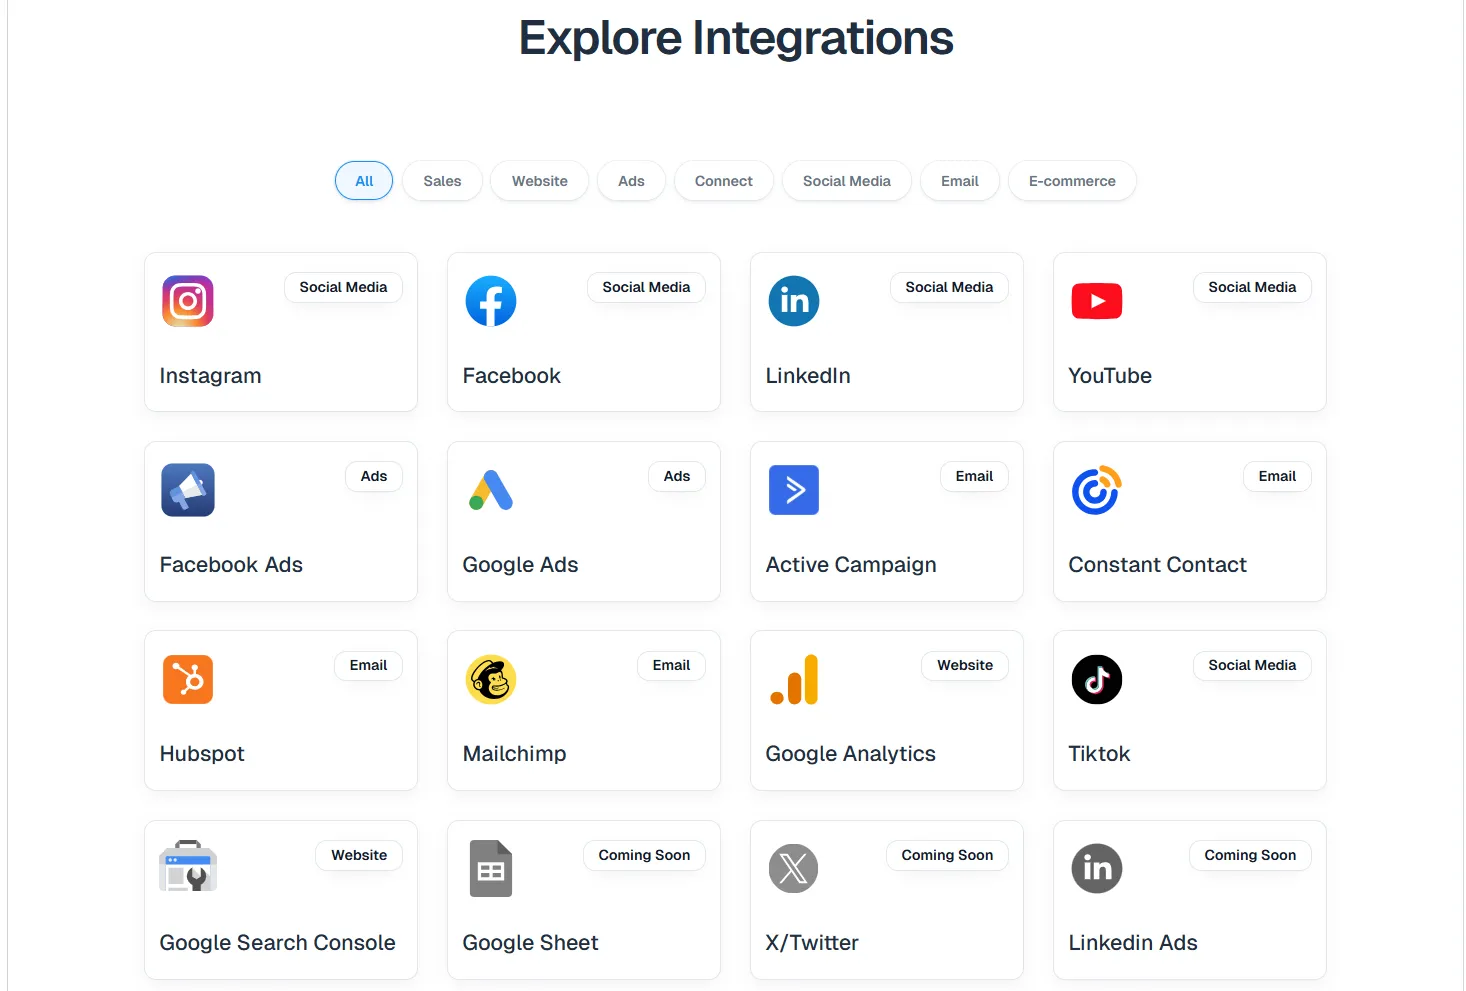Image resolution: width=1466 pixels, height=991 pixels.
Task: Click the Coming Soon badge on X/Twitter
Action: pyautogui.click(x=947, y=855)
